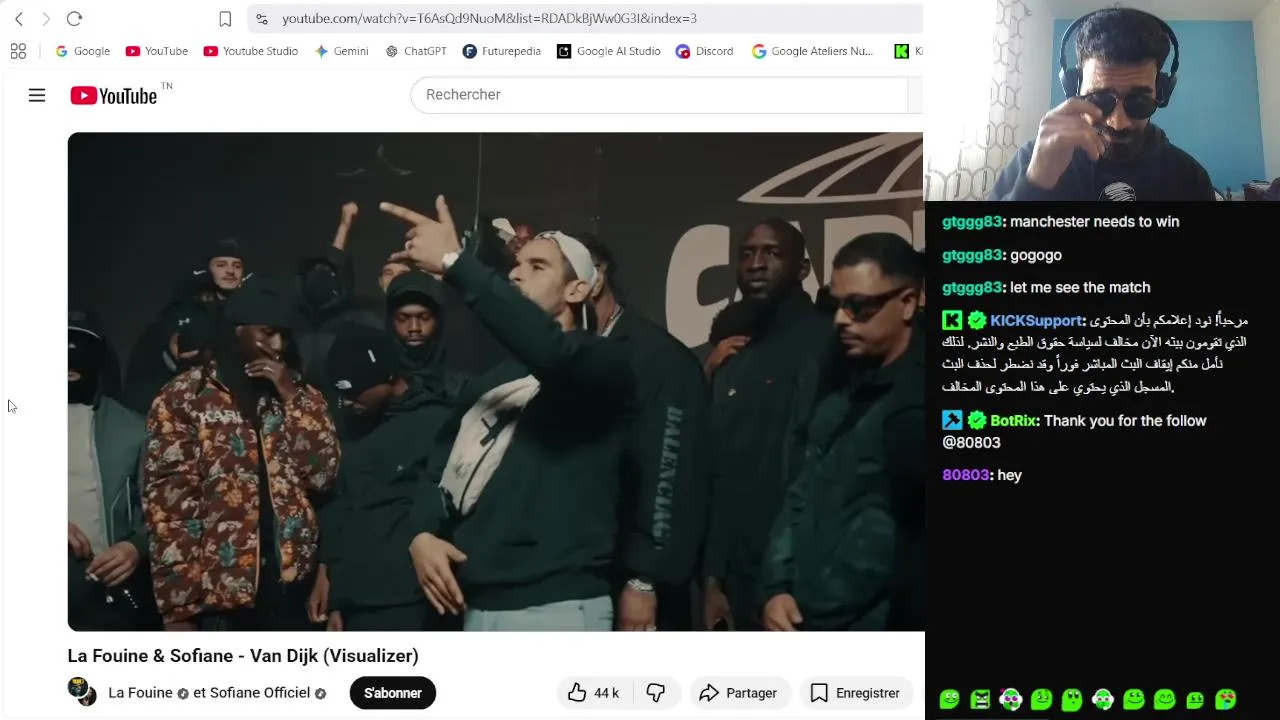1280x720 pixels.
Task: Click the La Fouine channel avatar
Action: tap(82, 692)
